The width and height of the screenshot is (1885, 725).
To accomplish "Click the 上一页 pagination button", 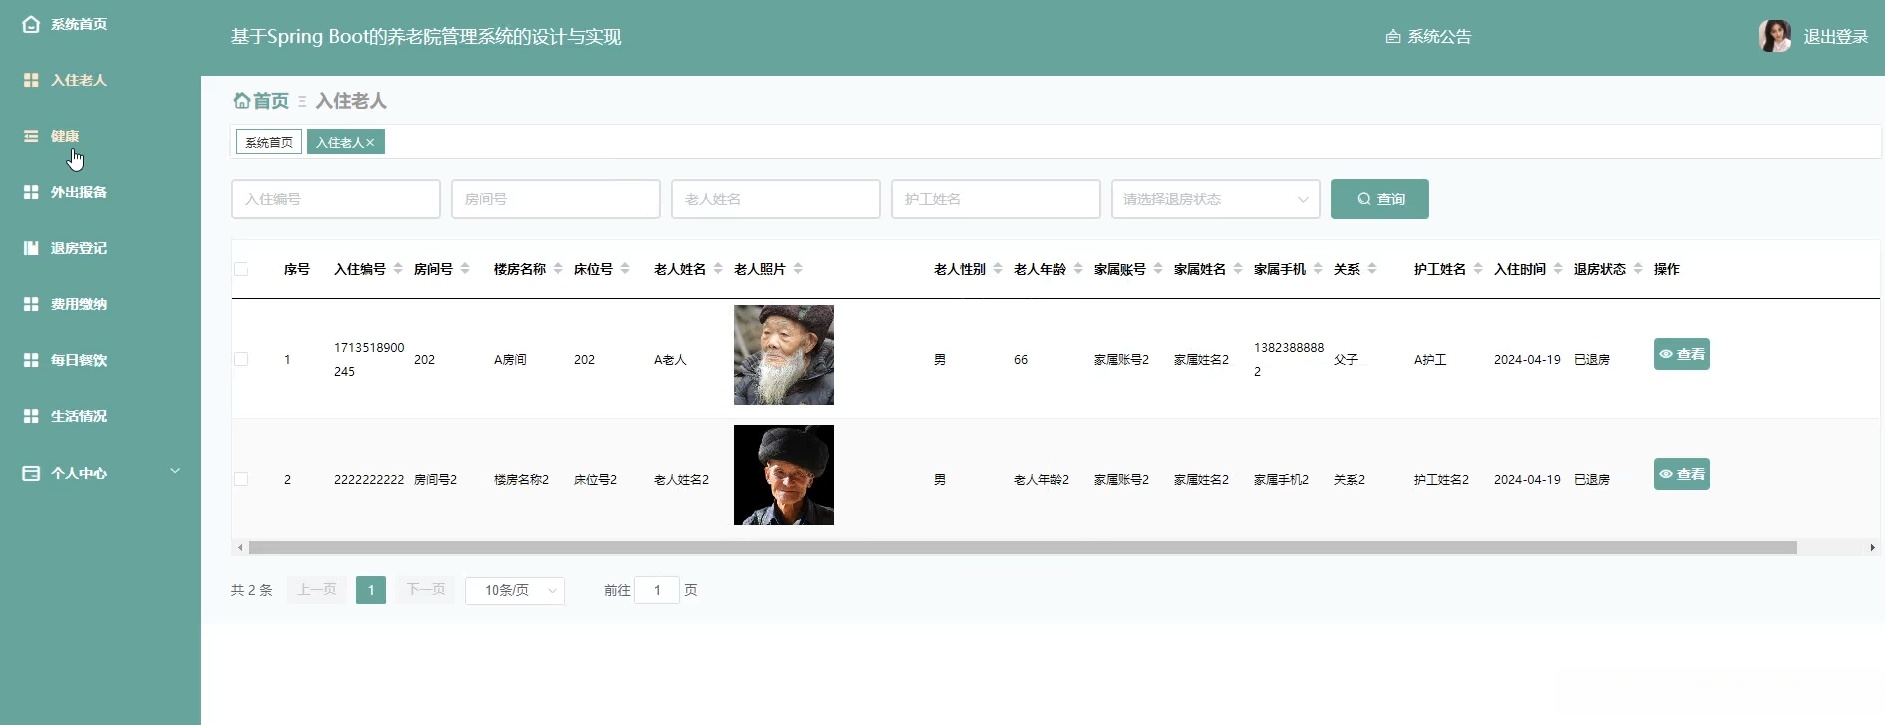I will coord(317,590).
